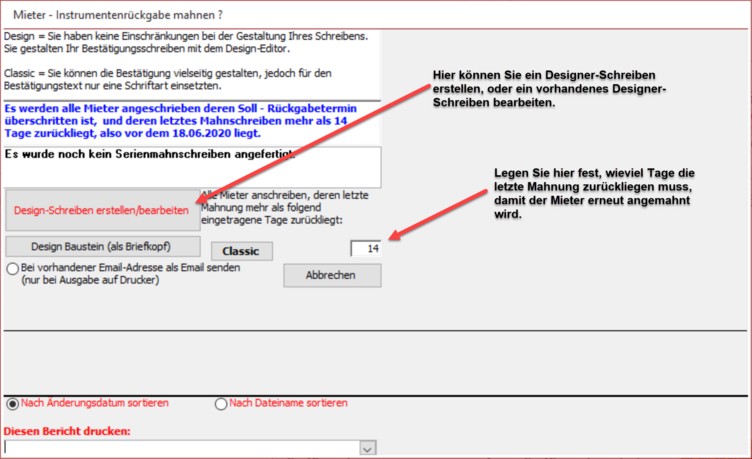The image size is (752, 459).
Task: Enable sending as Email when address exists
Action: click(12, 268)
